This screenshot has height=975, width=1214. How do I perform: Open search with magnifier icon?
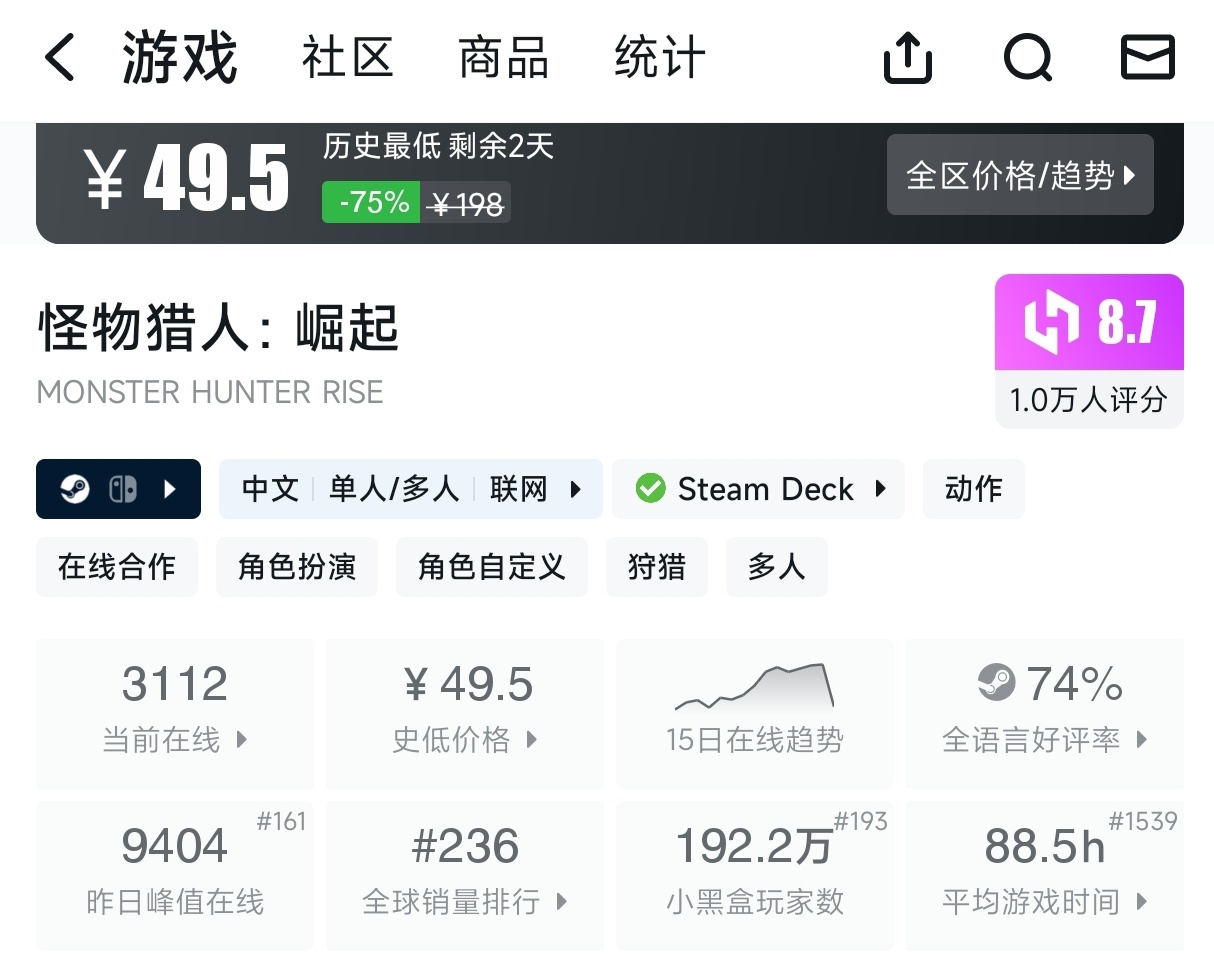[x=1027, y=58]
